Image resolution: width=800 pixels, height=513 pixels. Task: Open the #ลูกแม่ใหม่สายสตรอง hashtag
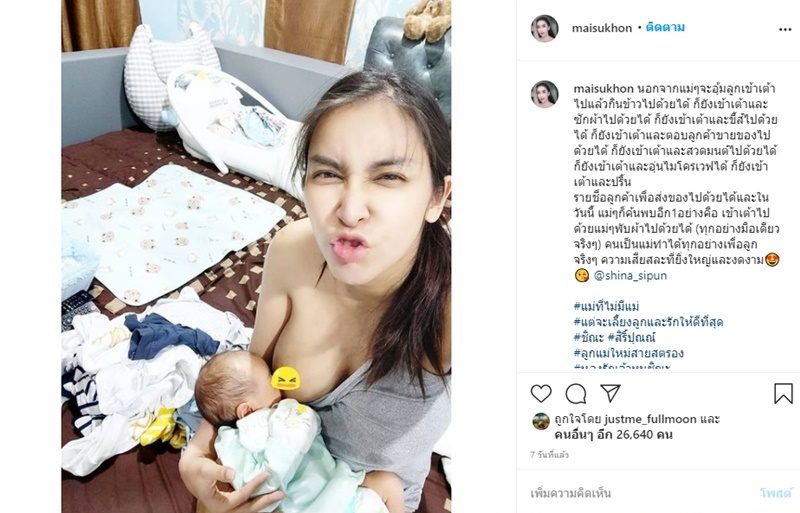tap(629, 353)
